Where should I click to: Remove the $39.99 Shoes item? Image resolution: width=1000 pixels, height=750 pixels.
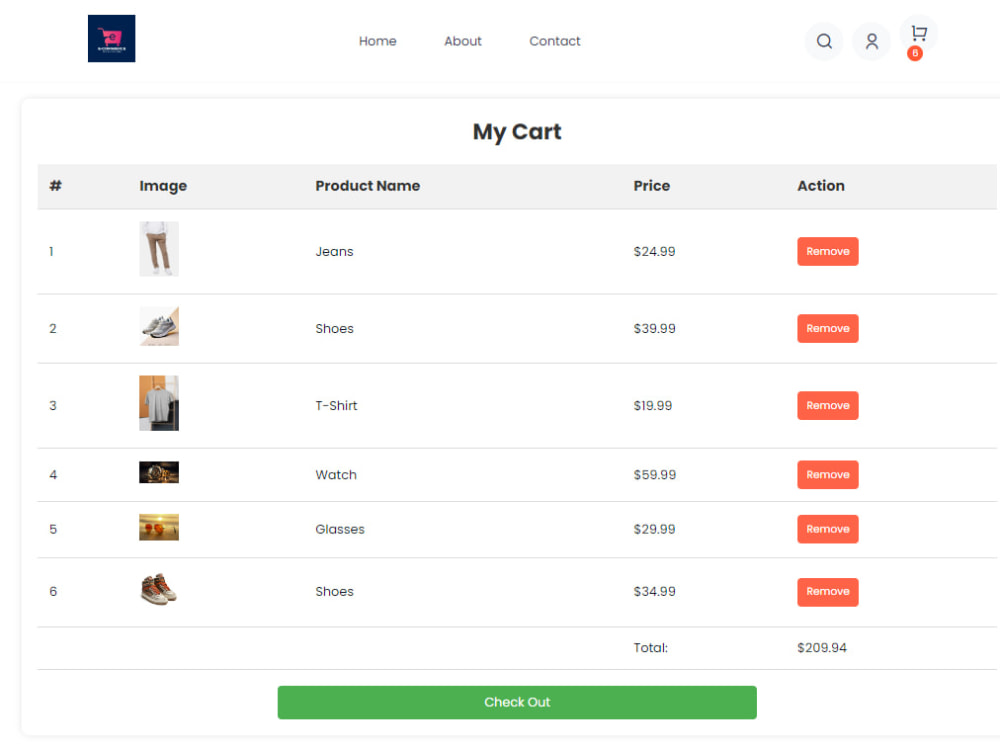(x=827, y=328)
